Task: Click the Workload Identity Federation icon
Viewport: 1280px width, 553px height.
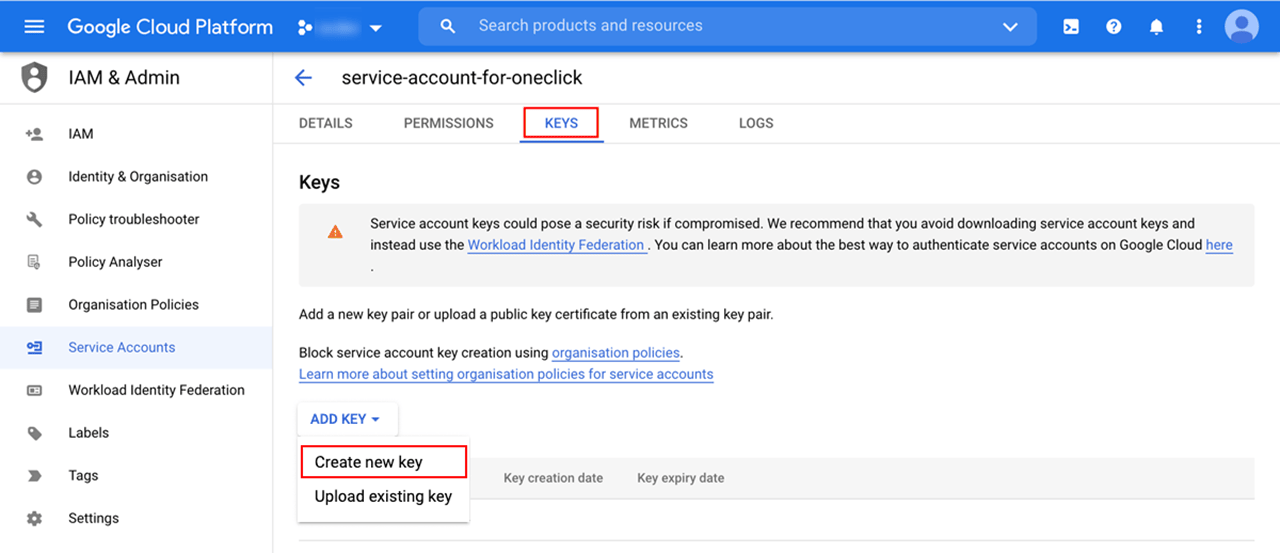Action: (x=35, y=390)
